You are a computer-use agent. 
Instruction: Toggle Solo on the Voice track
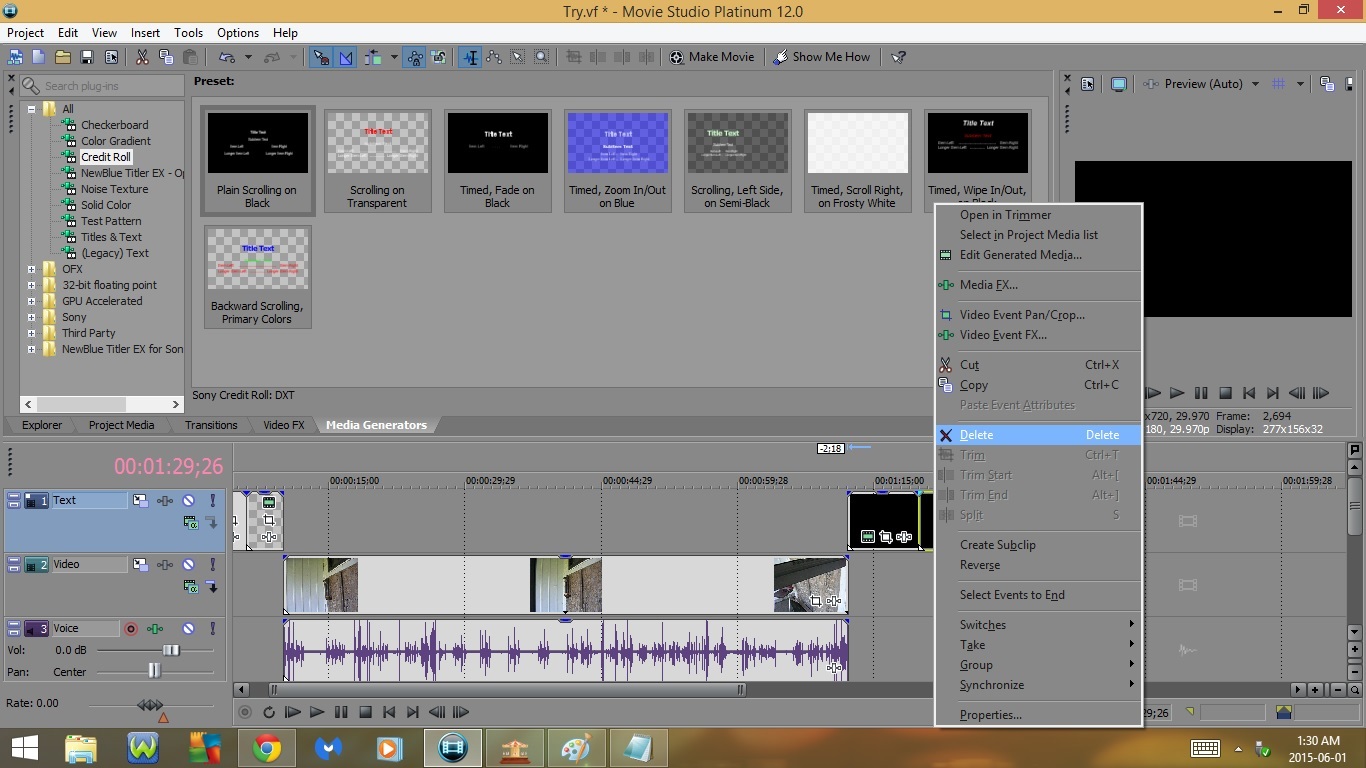pyautogui.click(x=212, y=629)
